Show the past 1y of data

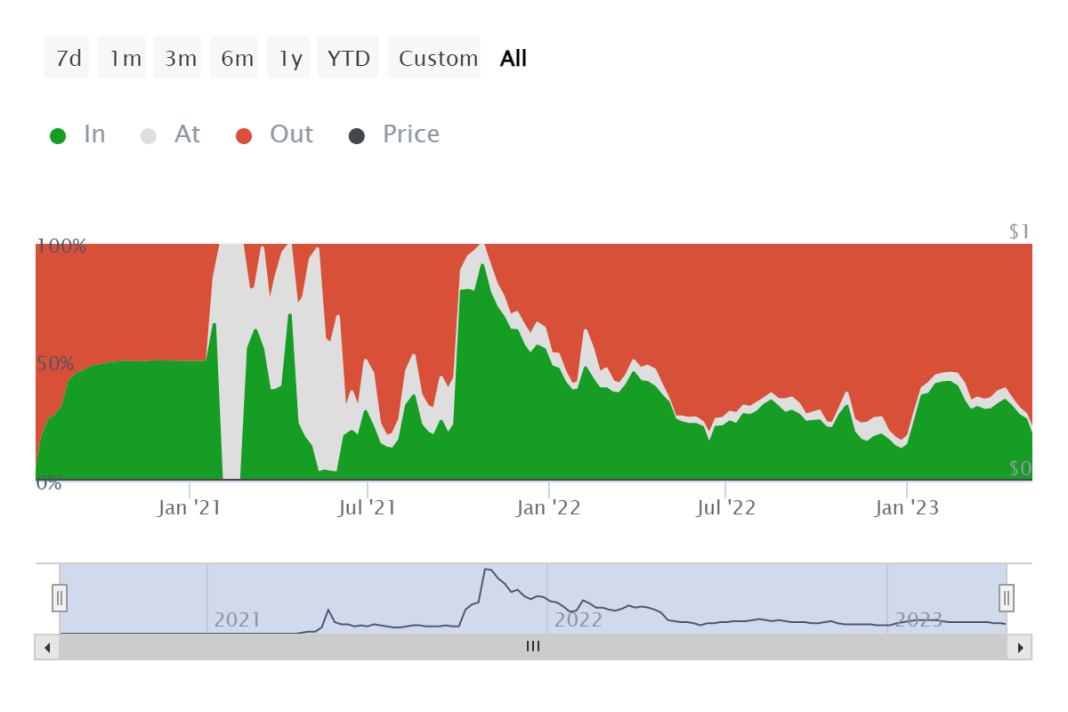tap(290, 58)
